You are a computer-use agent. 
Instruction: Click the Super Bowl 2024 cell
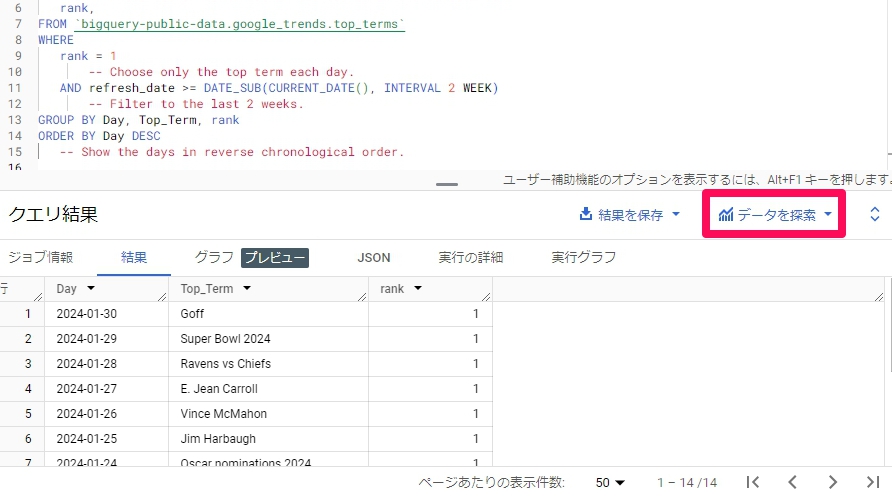[269, 339]
